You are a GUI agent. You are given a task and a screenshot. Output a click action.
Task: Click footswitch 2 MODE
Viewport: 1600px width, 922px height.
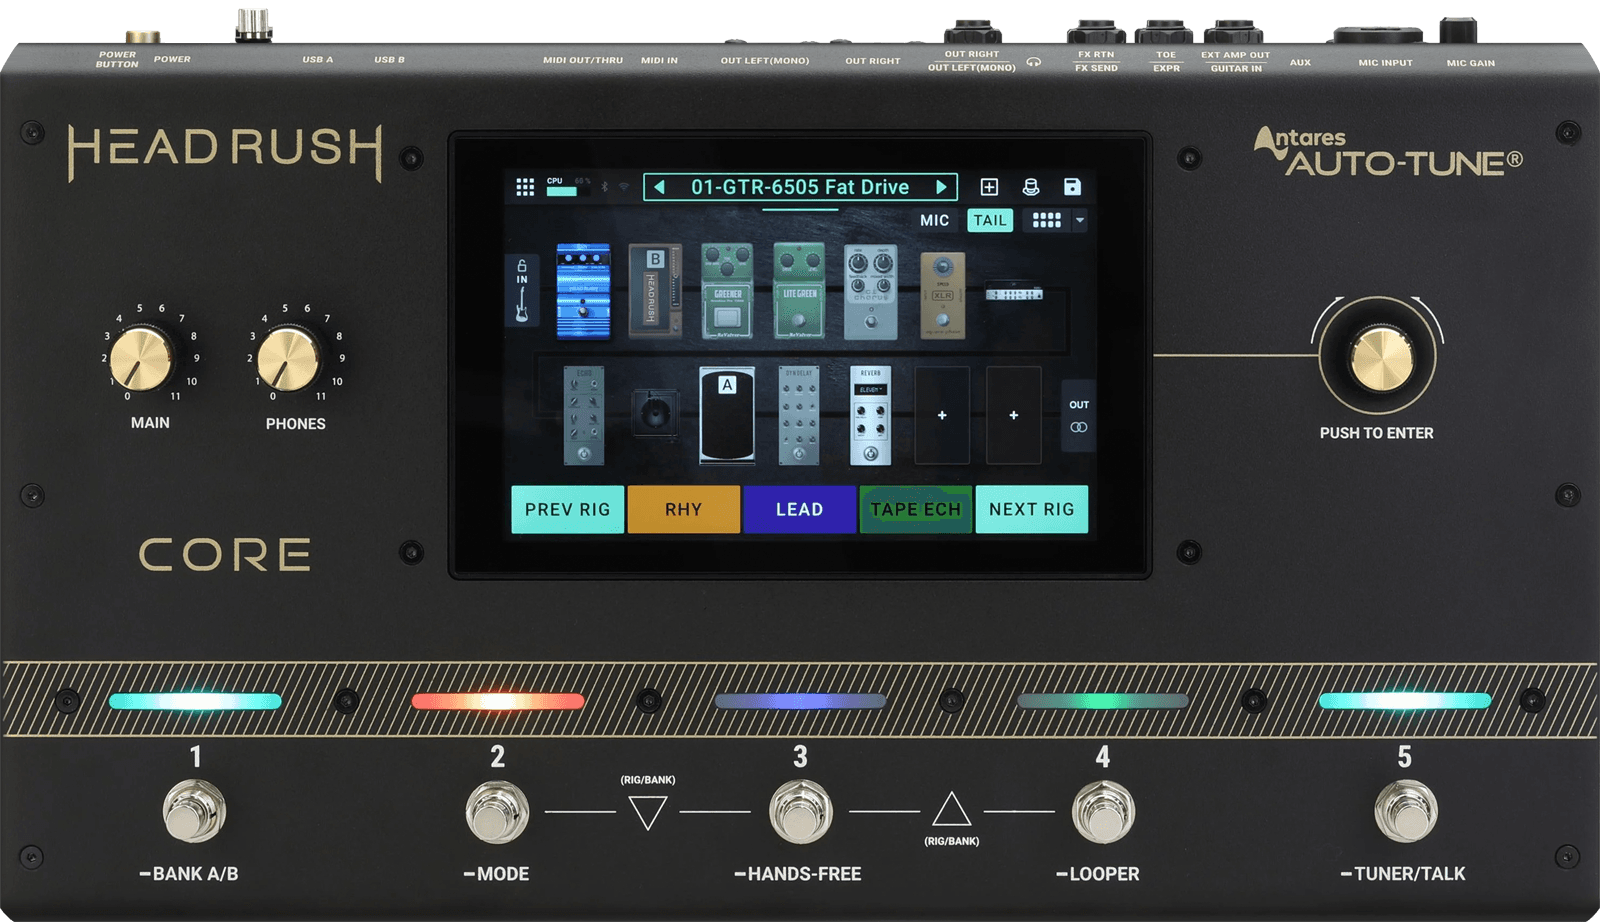coord(497,811)
